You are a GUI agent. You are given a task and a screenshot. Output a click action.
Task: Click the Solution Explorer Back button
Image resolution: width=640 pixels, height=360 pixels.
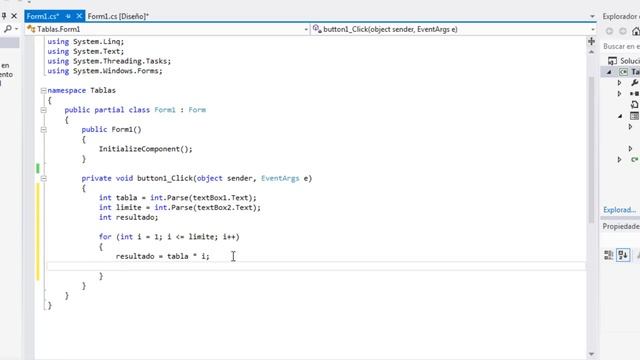pos(609,31)
